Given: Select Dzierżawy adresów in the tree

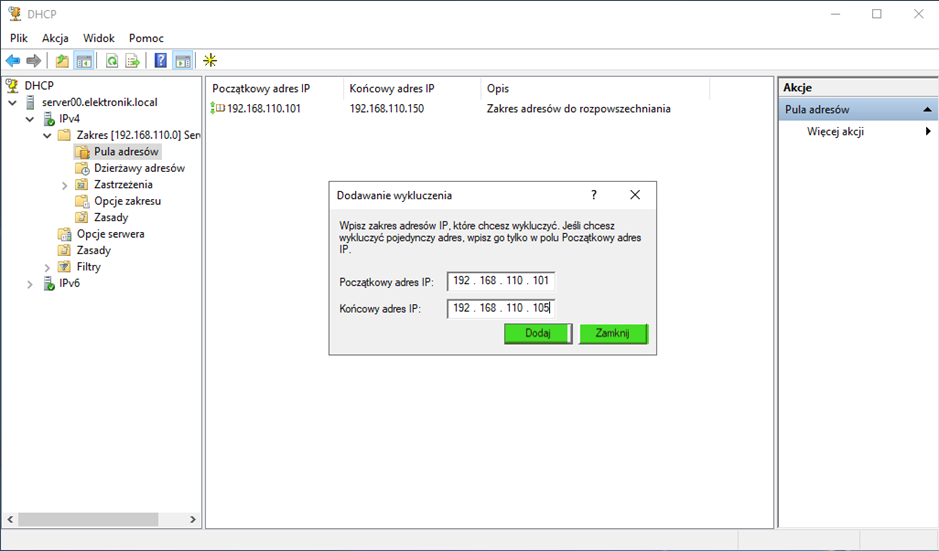Looking at the screenshot, I should click(x=138, y=168).
